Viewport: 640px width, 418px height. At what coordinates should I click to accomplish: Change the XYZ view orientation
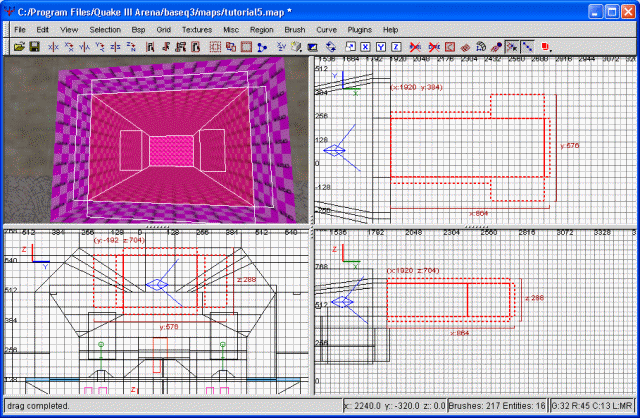click(281, 47)
